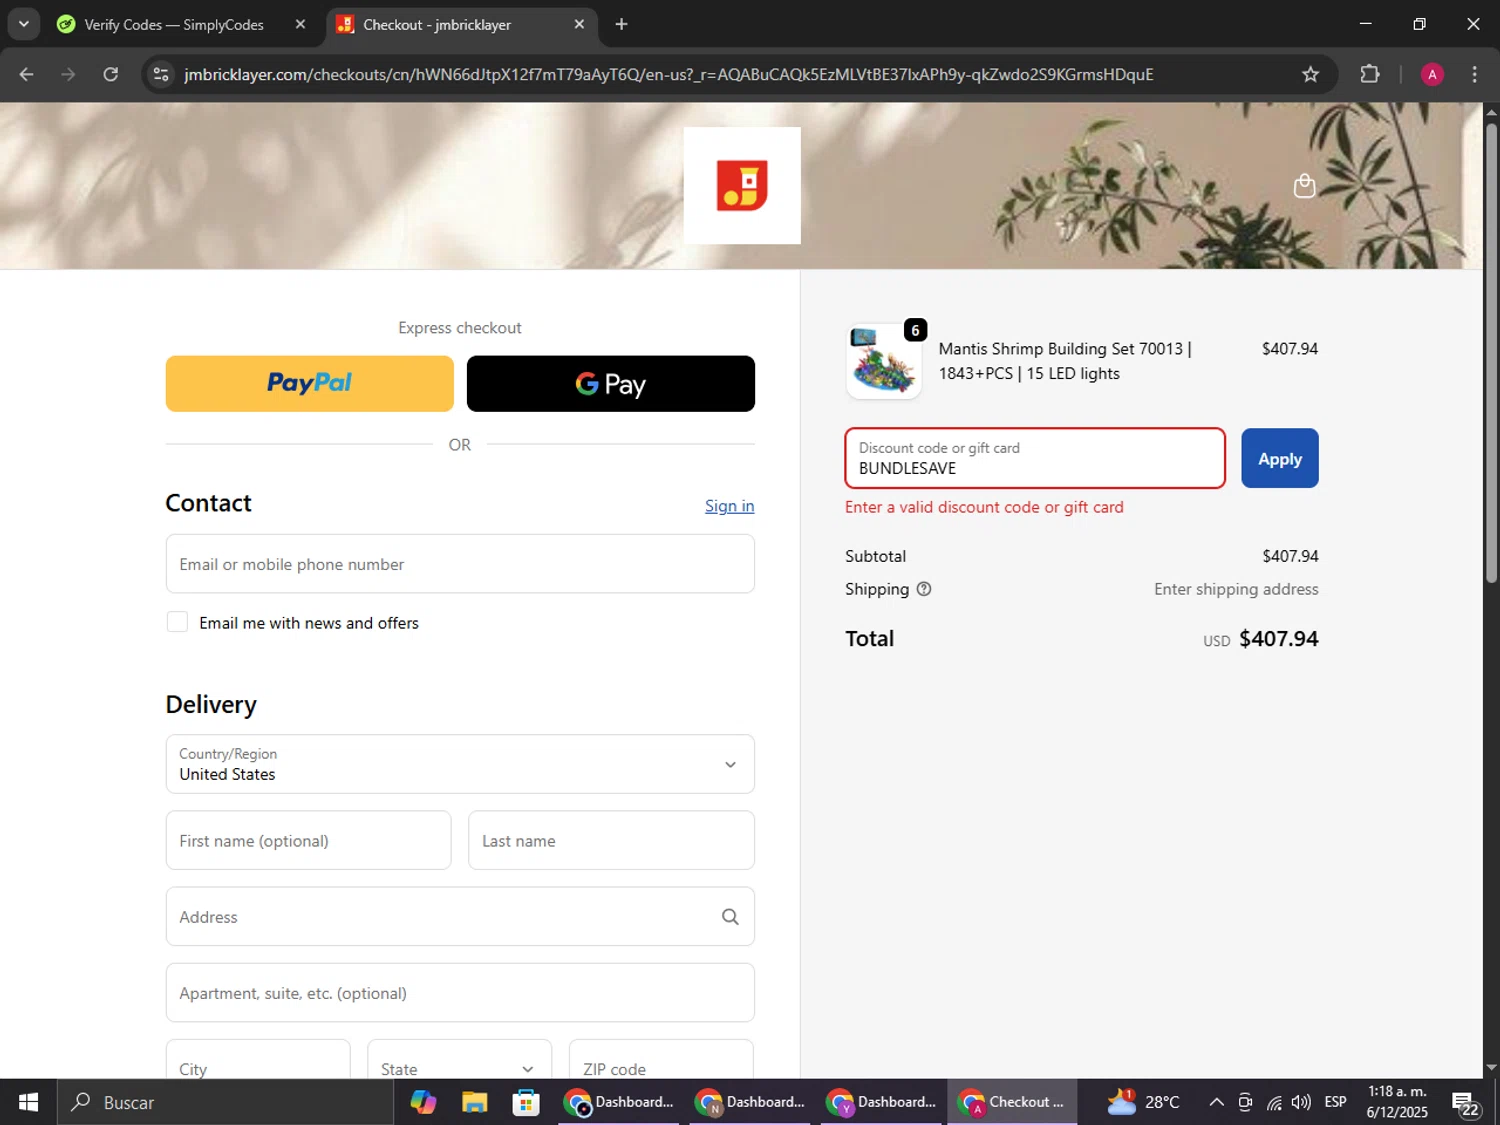The image size is (1500, 1125).
Task: Open the network Wi-Fi tray icon
Action: pyautogui.click(x=1274, y=1102)
